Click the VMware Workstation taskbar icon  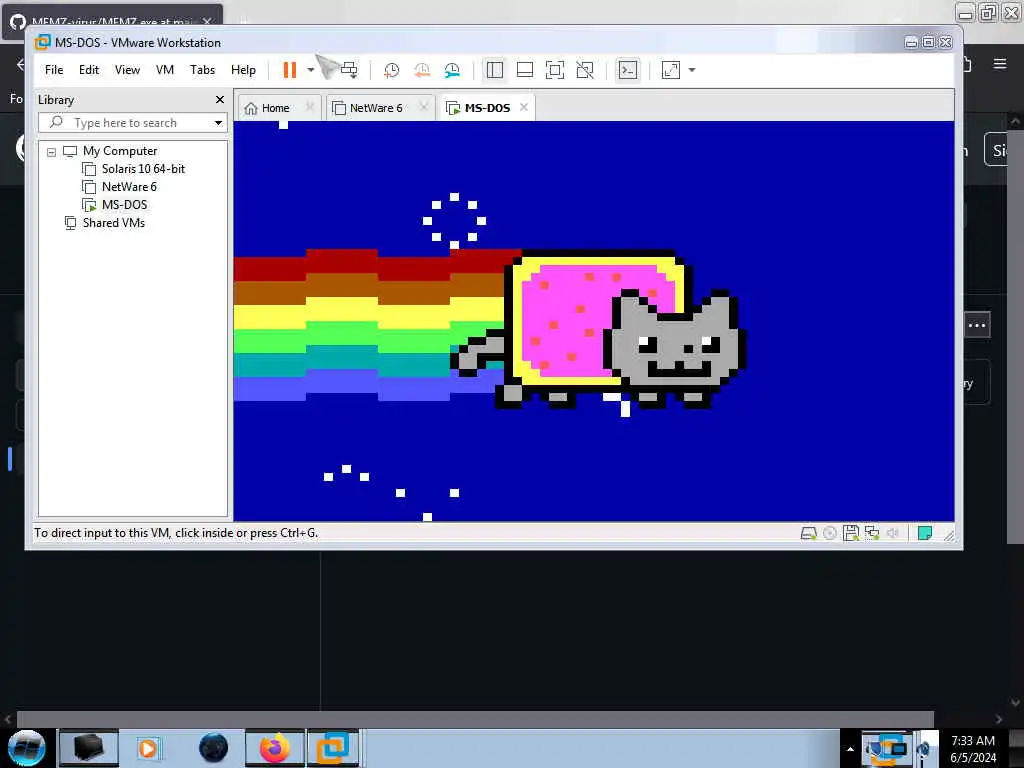point(333,748)
